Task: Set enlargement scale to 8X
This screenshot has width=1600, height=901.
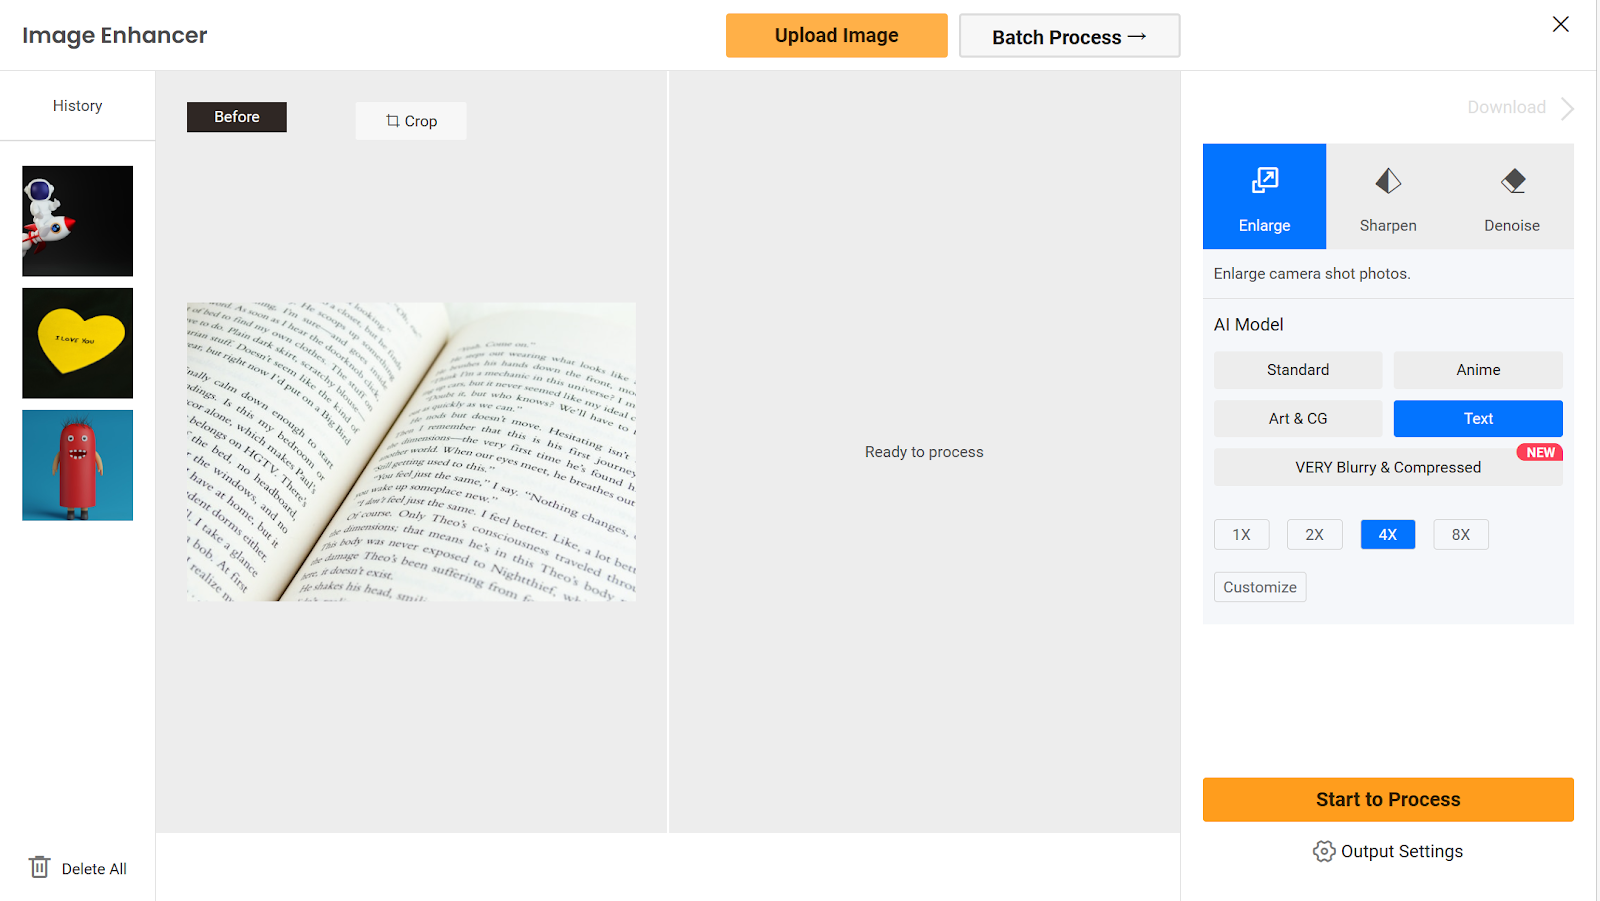Action: [x=1461, y=535]
